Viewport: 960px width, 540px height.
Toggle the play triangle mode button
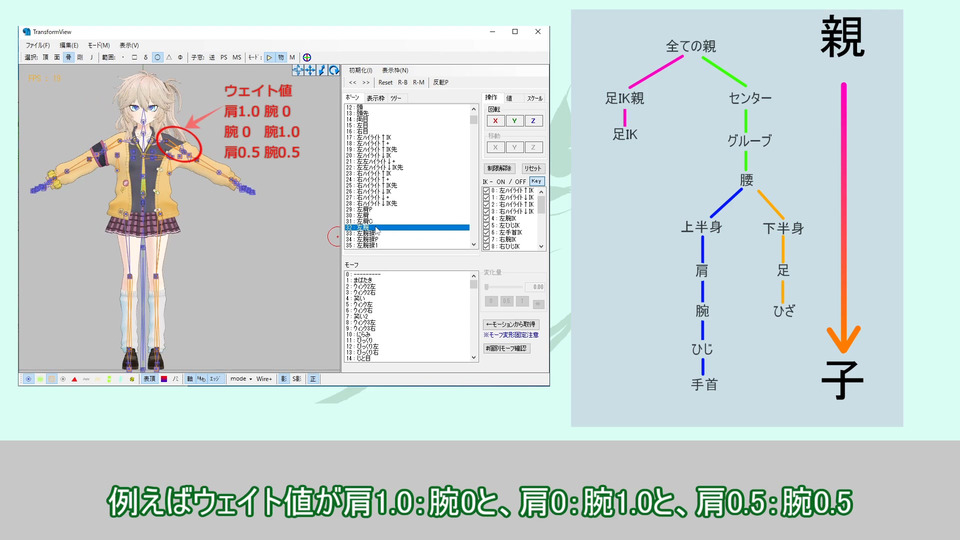[269, 57]
